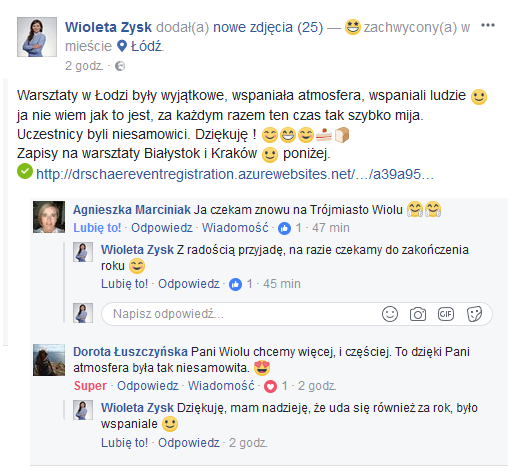This screenshot has height=476, width=518.
Task: Open the drschaereventregistration link
Action: [235, 174]
